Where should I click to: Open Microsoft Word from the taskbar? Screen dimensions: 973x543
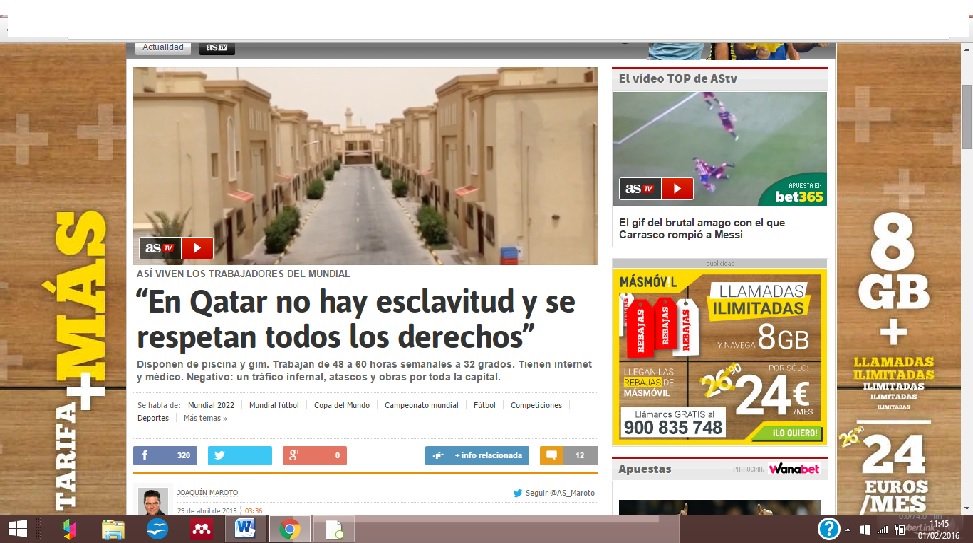244,529
